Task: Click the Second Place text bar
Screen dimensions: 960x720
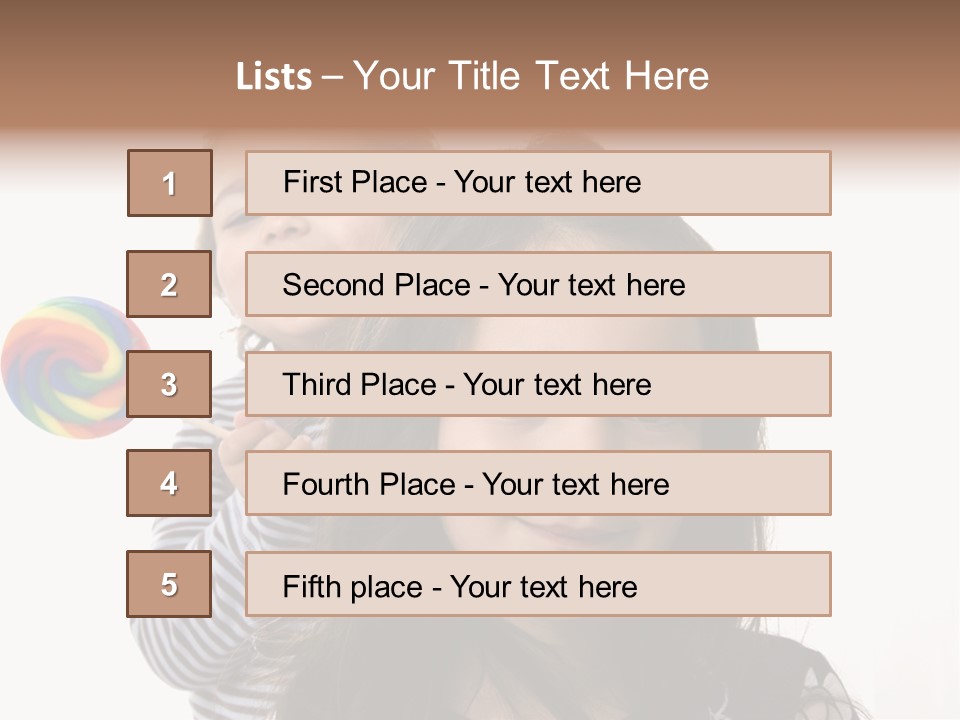Action: point(538,284)
